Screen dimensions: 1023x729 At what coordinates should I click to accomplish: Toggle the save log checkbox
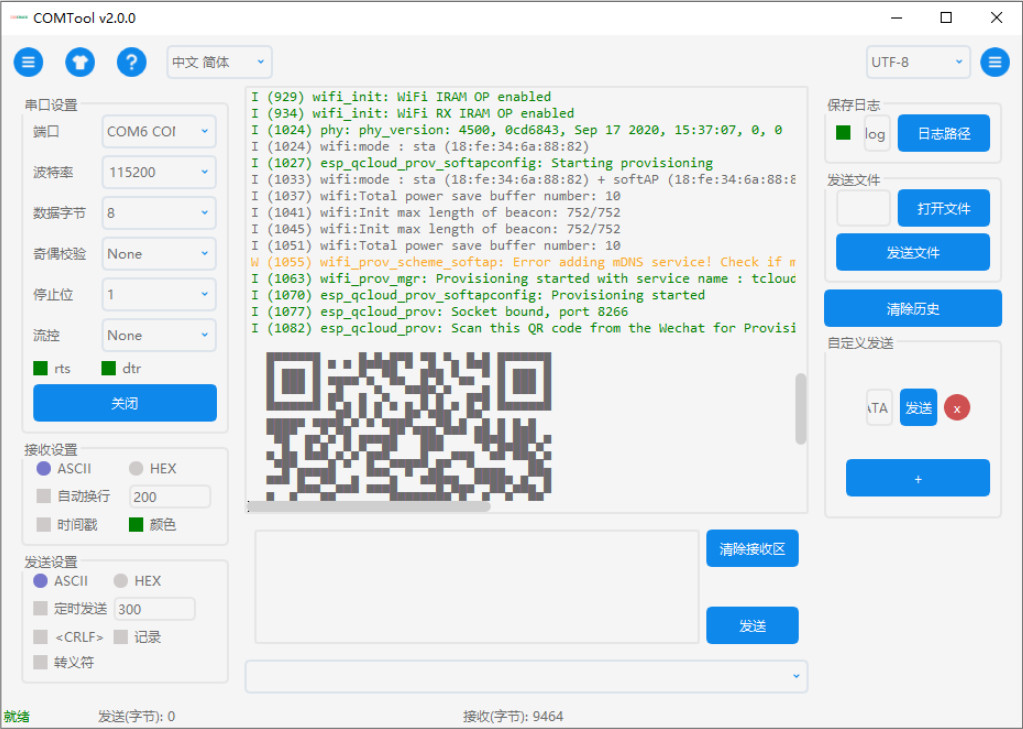click(x=843, y=133)
